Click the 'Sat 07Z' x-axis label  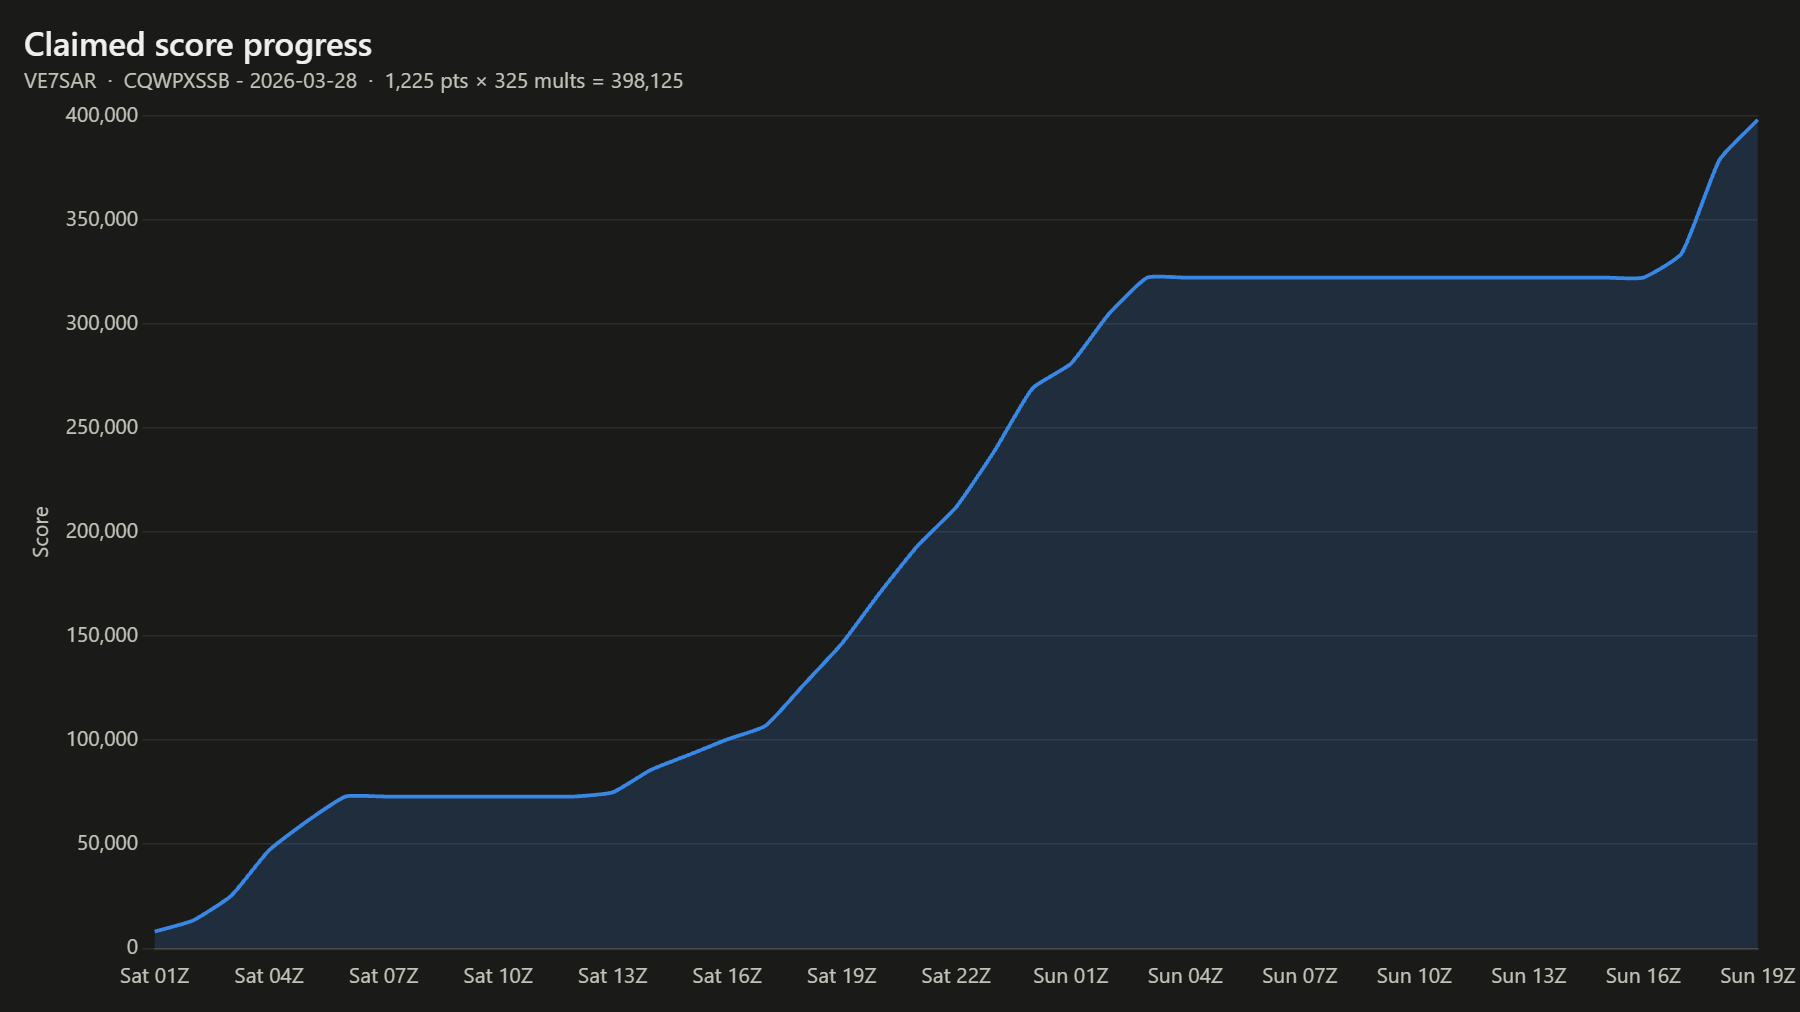(384, 976)
